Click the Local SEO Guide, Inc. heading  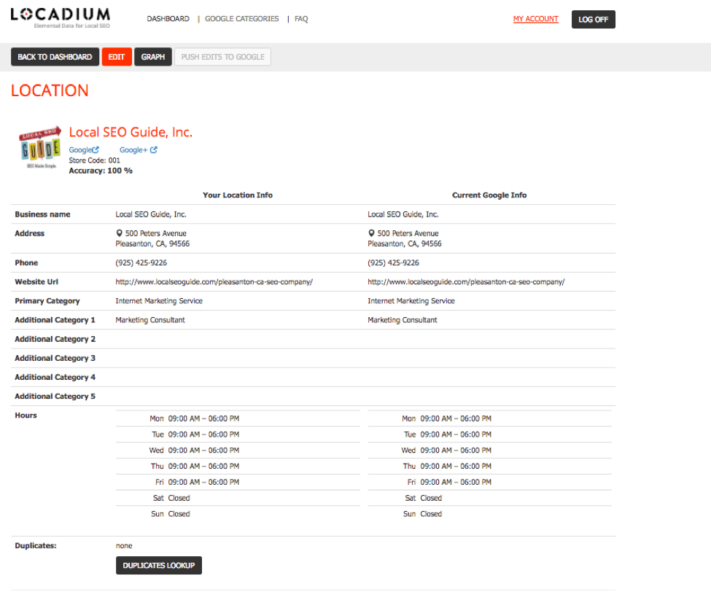[x=131, y=132]
